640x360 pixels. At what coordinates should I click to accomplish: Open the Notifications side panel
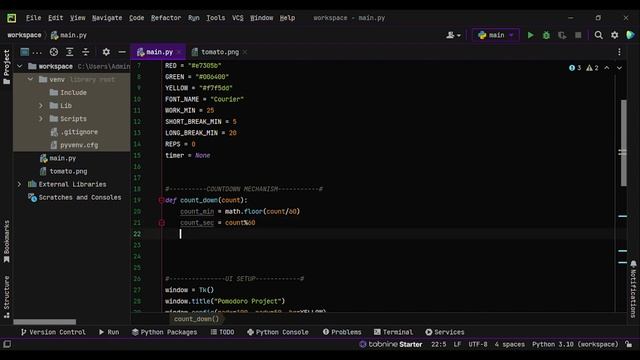pos(633,289)
